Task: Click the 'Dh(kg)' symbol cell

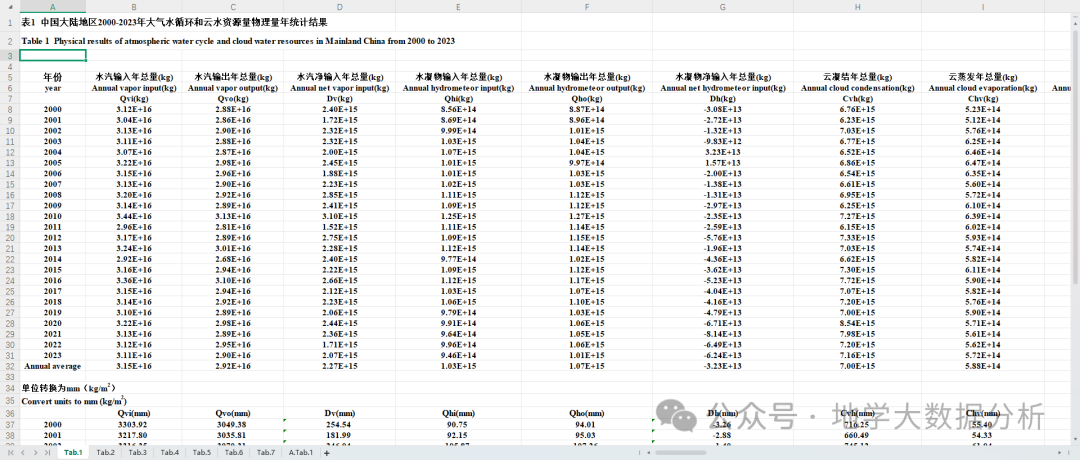Action: click(x=723, y=98)
